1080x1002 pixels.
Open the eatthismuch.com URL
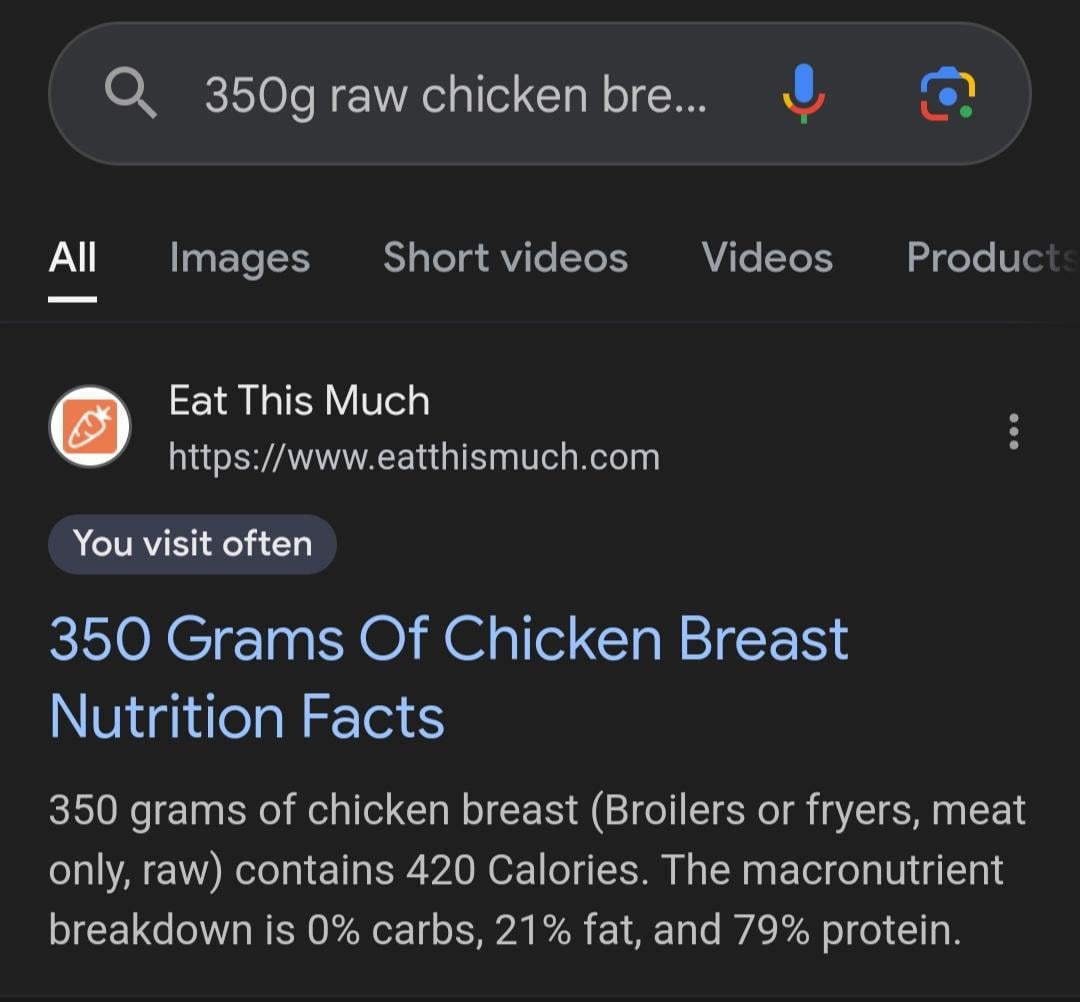(414, 457)
